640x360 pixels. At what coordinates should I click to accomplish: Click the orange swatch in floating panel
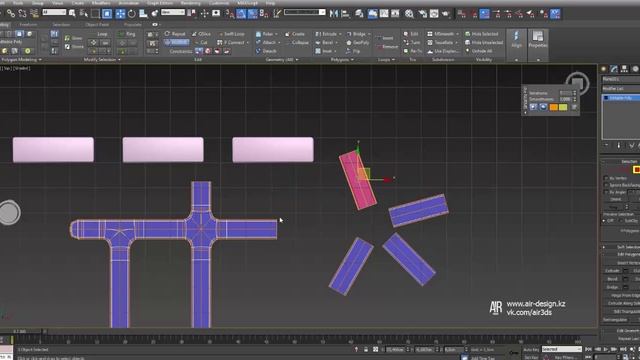pyautogui.click(x=553, y=107)
